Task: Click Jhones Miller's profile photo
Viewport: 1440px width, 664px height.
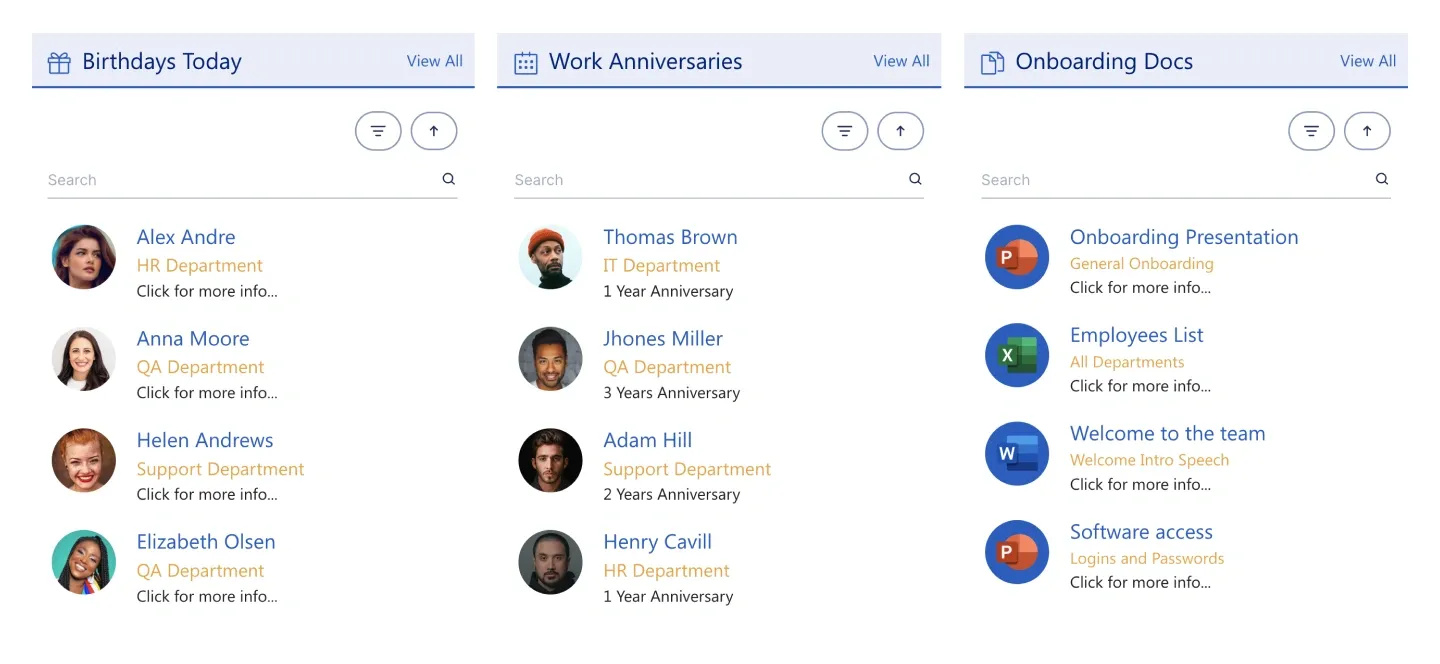Action: click(x=551, y=359)
